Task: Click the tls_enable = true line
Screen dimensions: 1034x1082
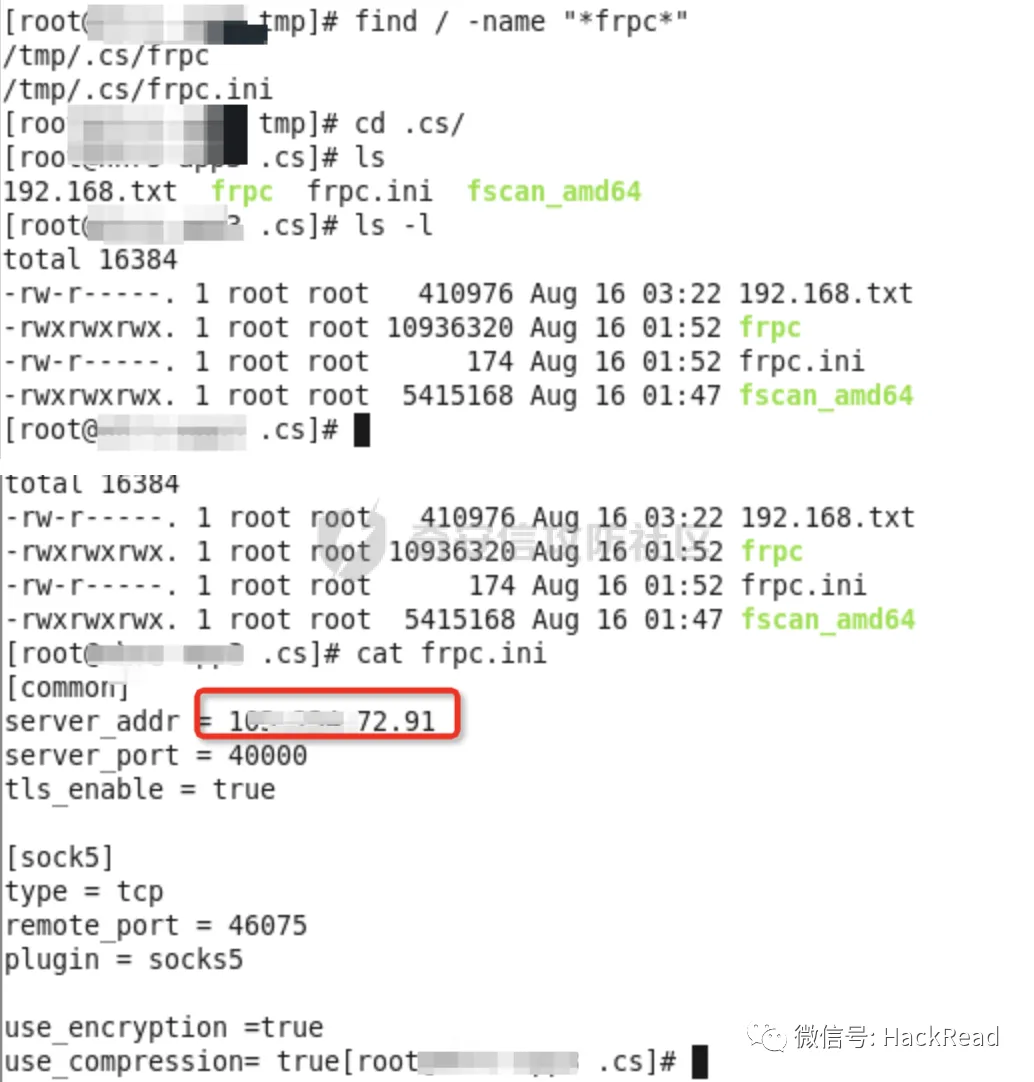Action: [x=140, y=790]
